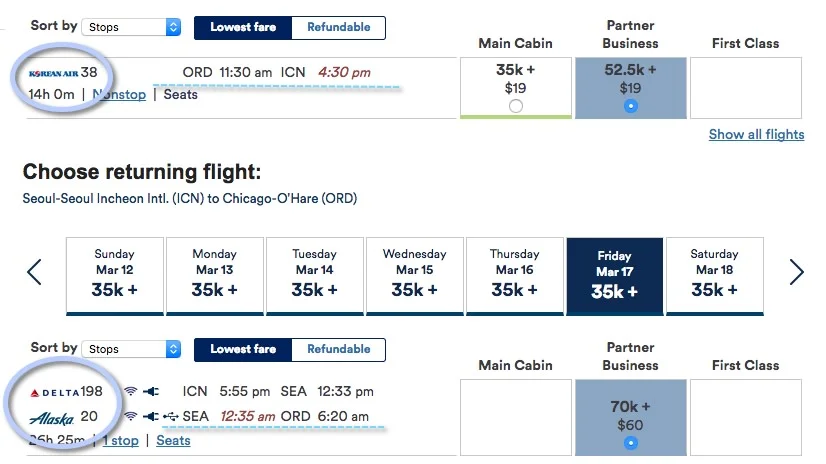Select the 35k Main Cabin fare radio
The width and height of the screenshot is (826, 464).
click(x=516, y=106)
